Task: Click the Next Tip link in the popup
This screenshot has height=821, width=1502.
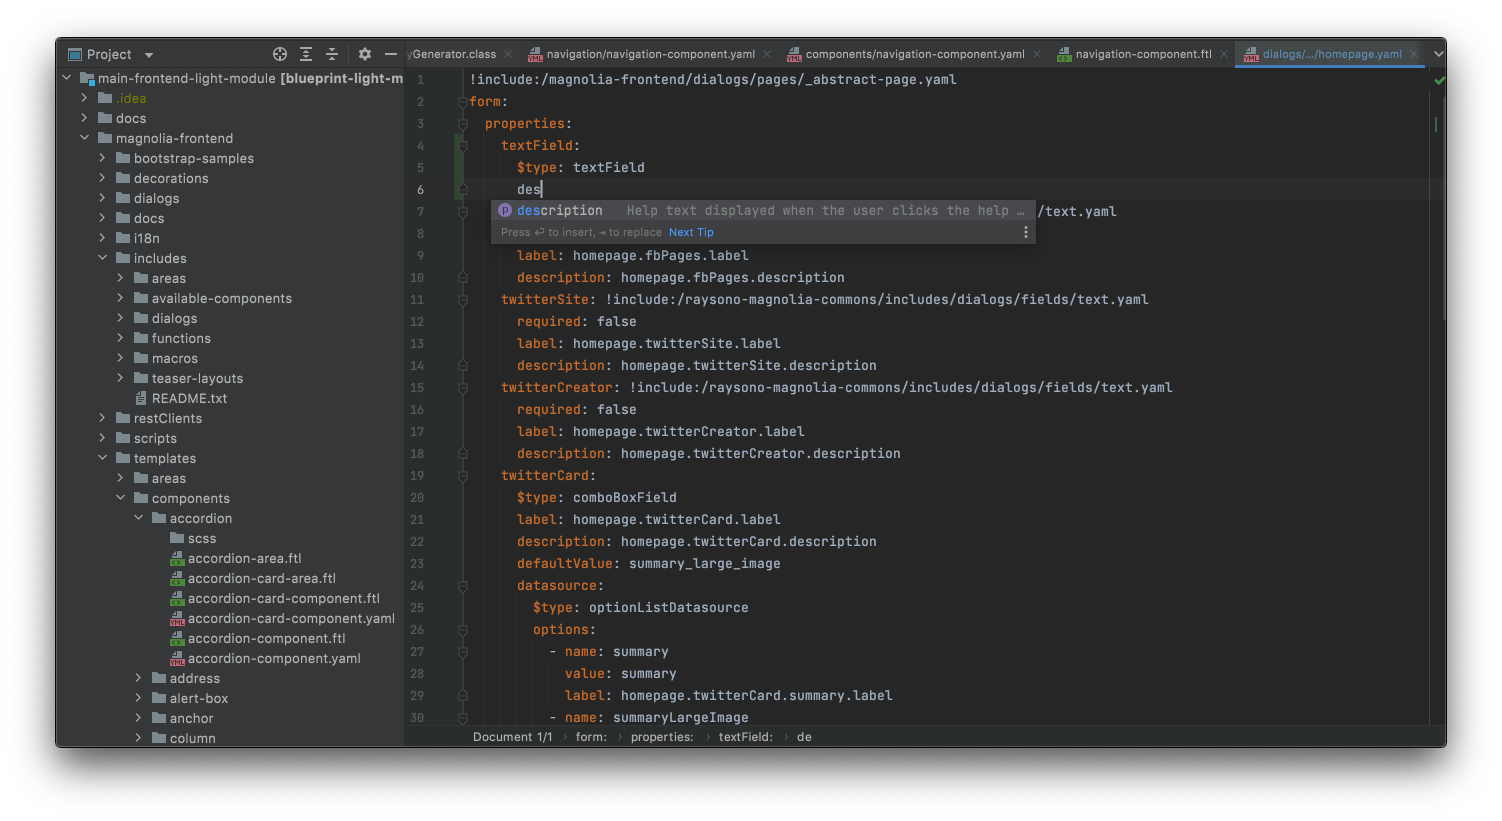Action: tap(691, 231)
